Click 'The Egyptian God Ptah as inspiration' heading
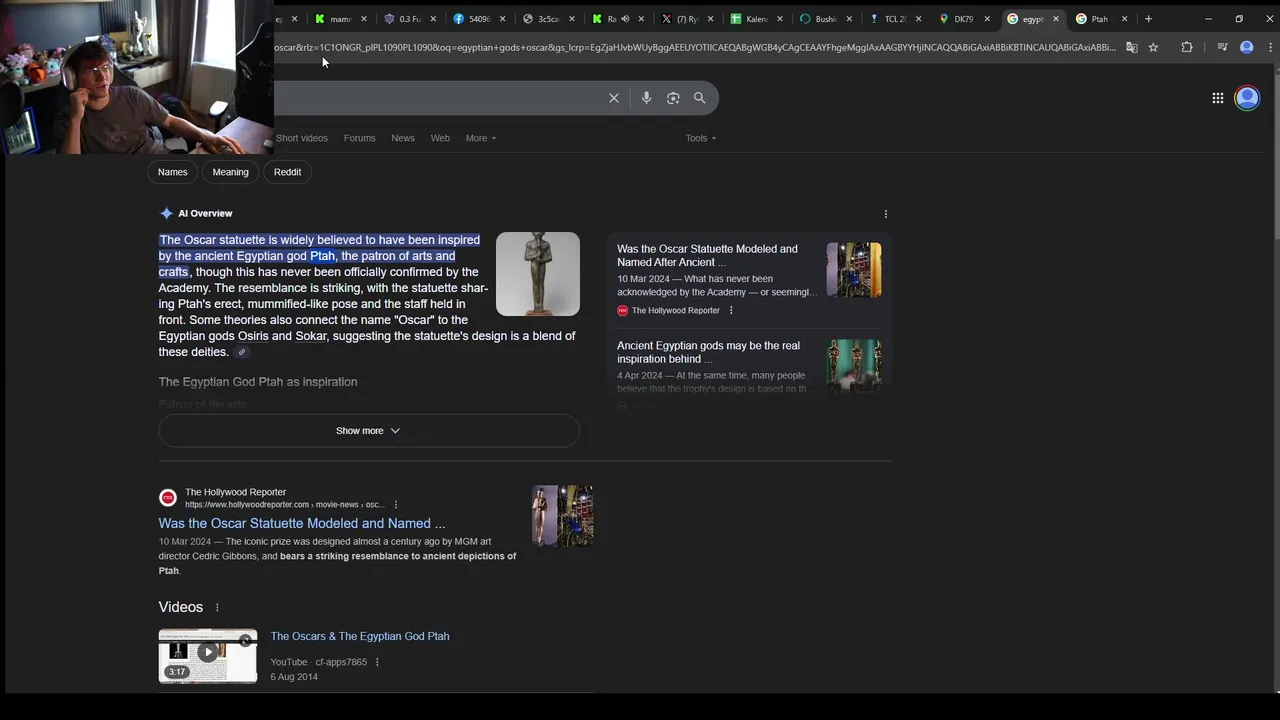This screenshot has width=1280, height=720. (258, 382)
